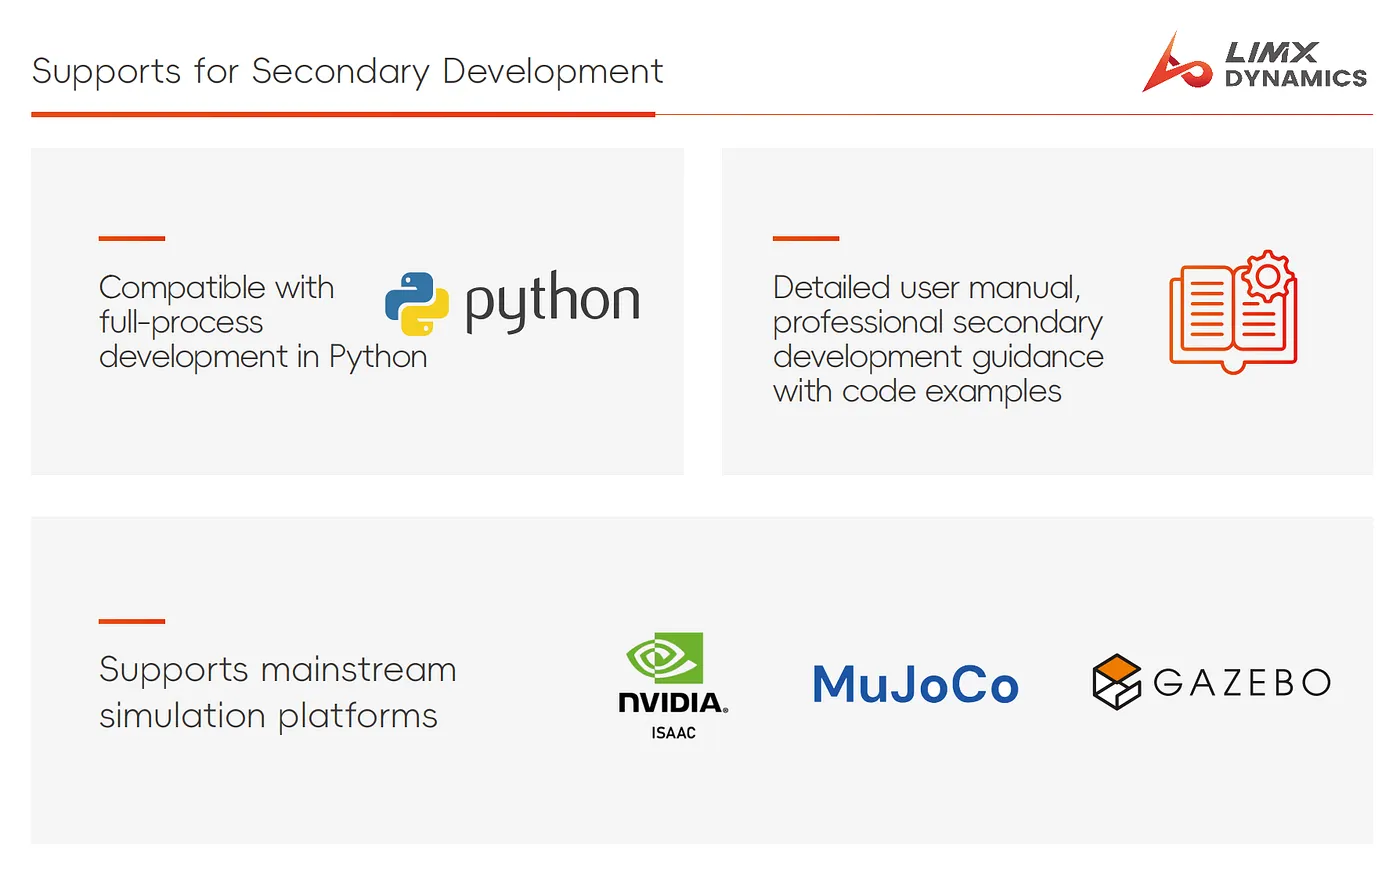This screenshot has width=1400, height=875.
Task: Open the user manual book icon with gear
Action: (1234, 311)
